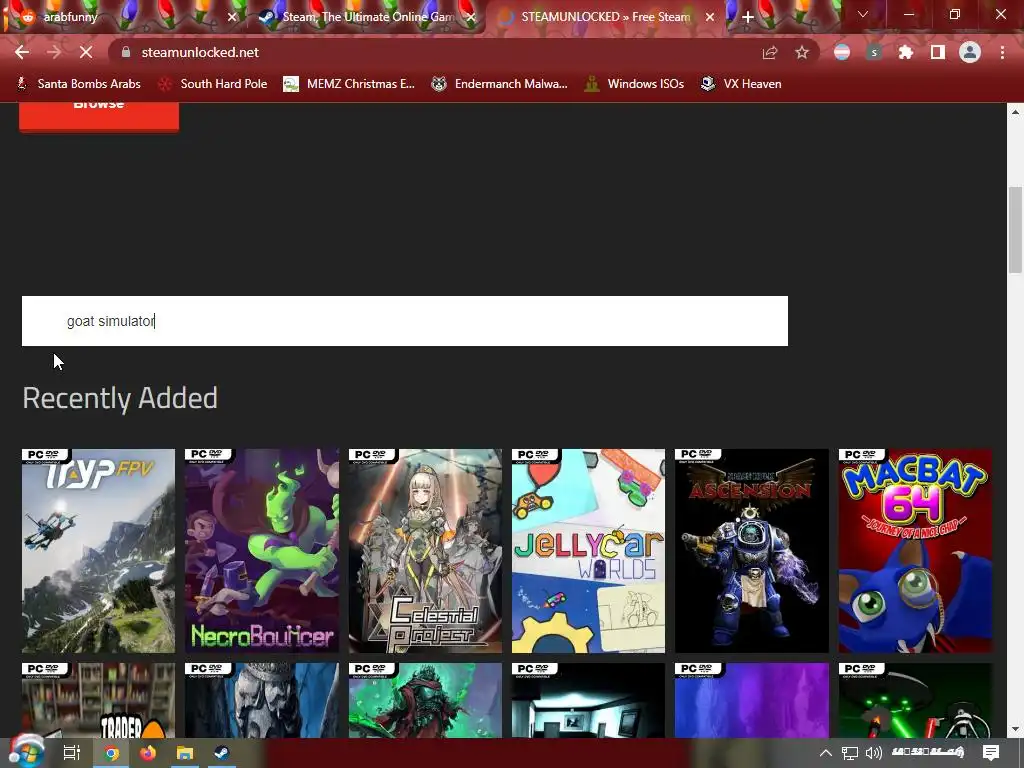Open the Trader game cover

[x=99, y=700]
